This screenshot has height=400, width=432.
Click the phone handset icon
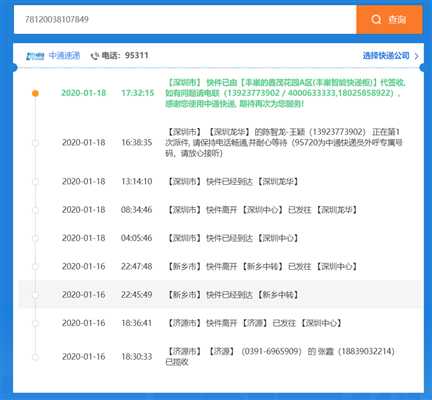tap(95, 56)
